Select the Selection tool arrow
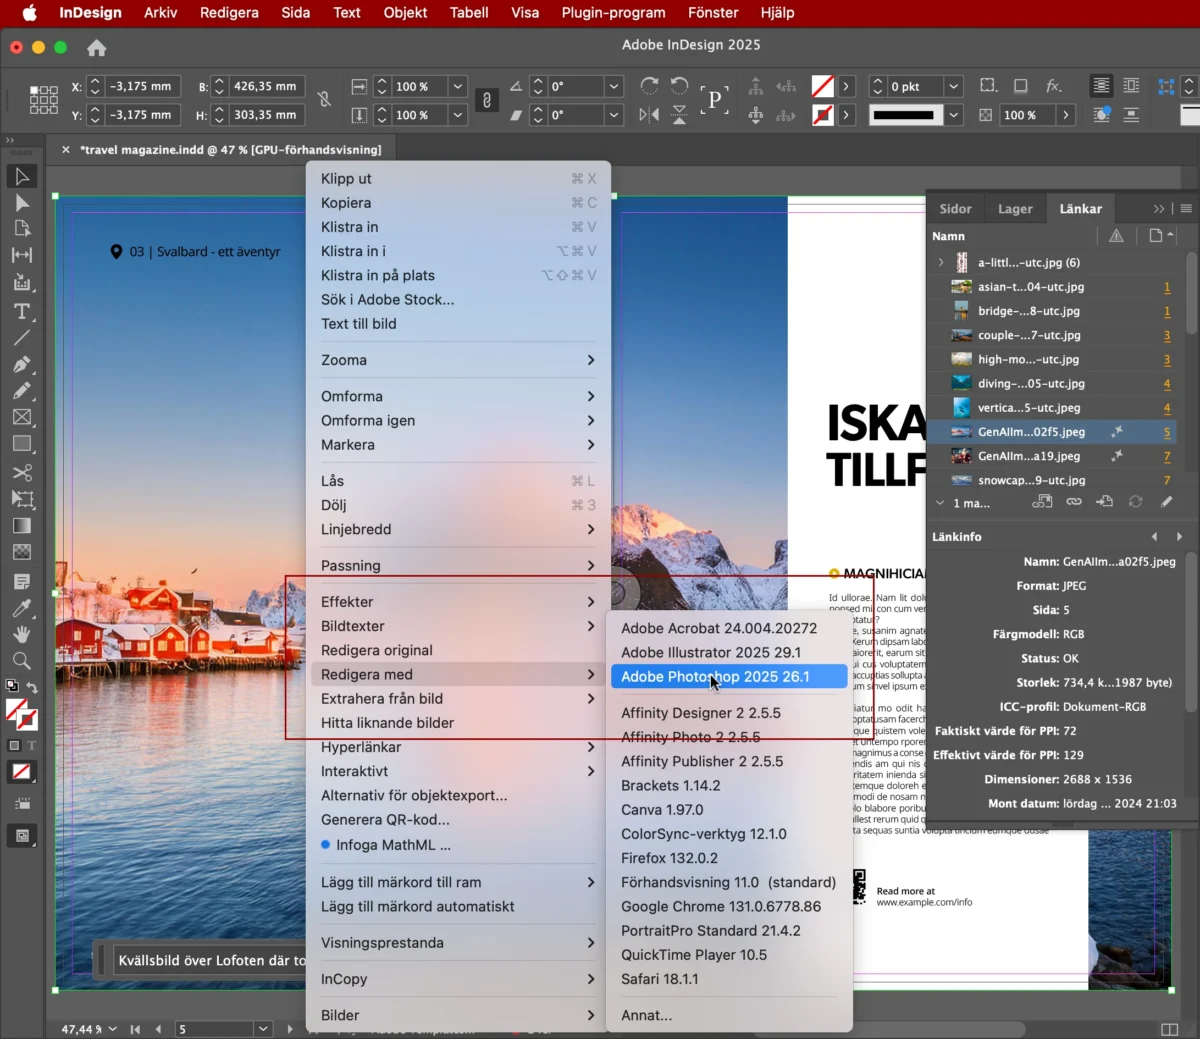This screenshot has height=1039, width=1200. pyautogui.click(x=22, y=177)
